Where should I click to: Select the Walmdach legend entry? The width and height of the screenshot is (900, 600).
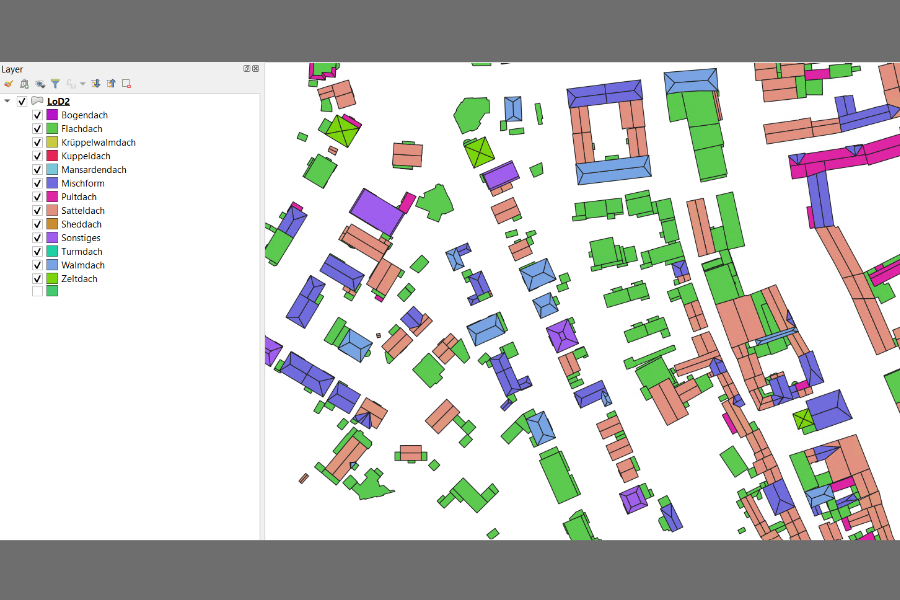(x=83, y=265)
